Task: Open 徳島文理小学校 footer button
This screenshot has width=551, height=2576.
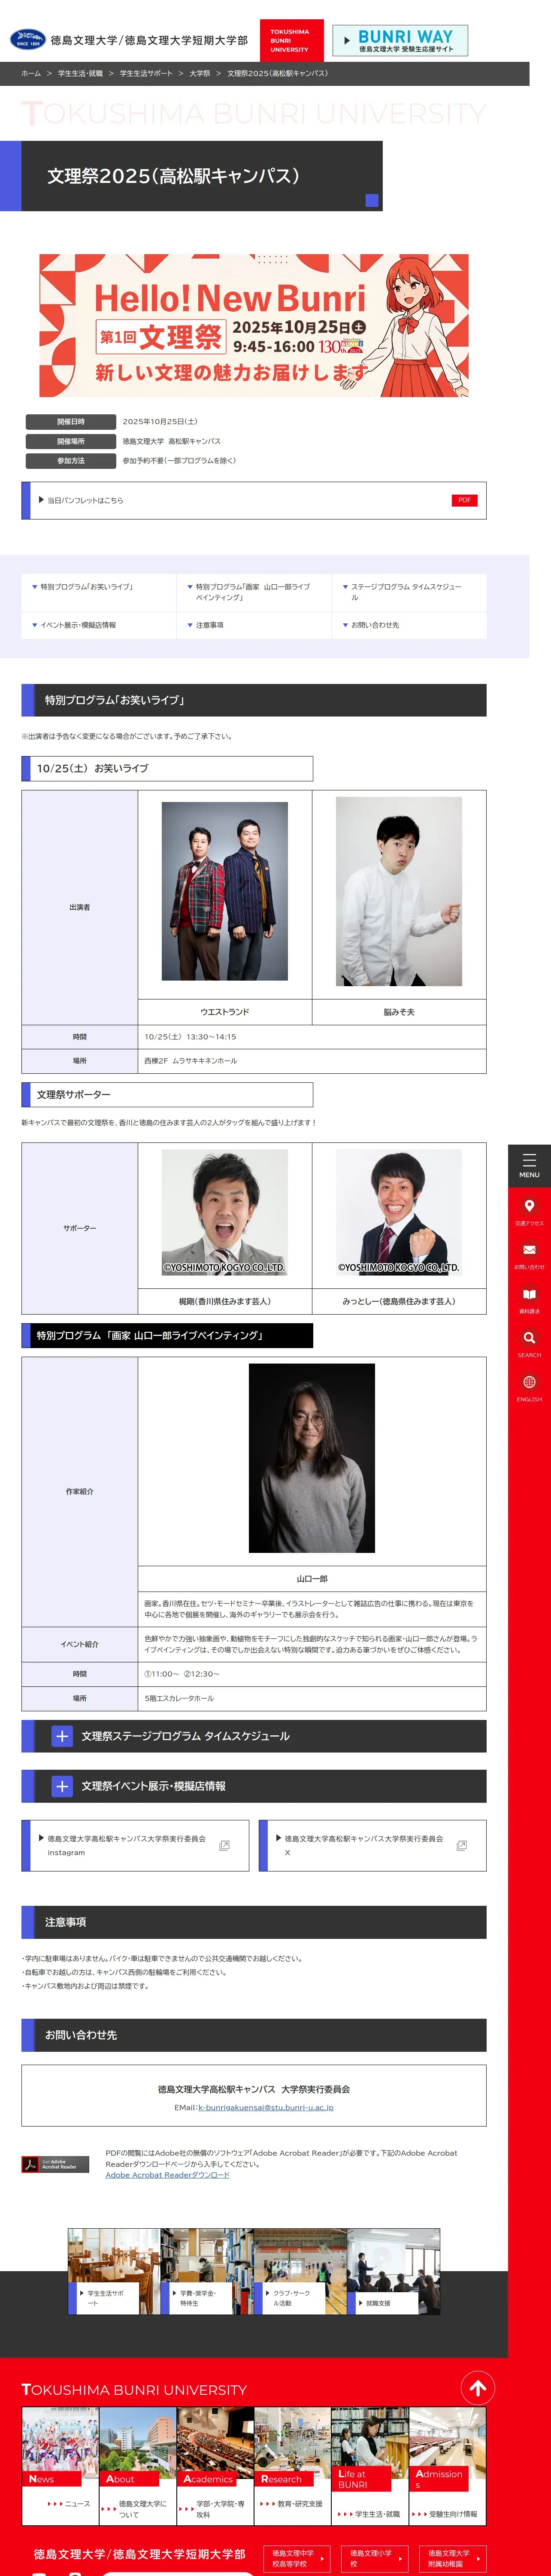Action: coord(375,2558)
